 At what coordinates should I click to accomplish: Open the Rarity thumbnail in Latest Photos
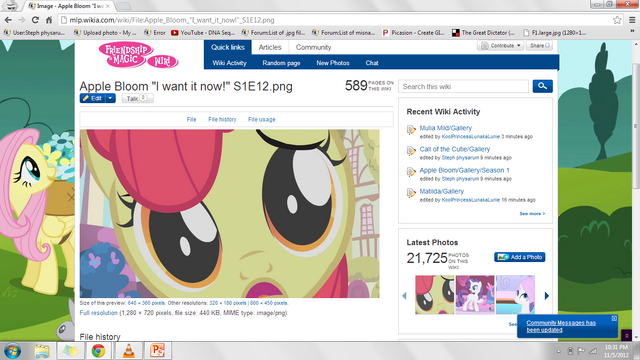(x=475, y=295)
